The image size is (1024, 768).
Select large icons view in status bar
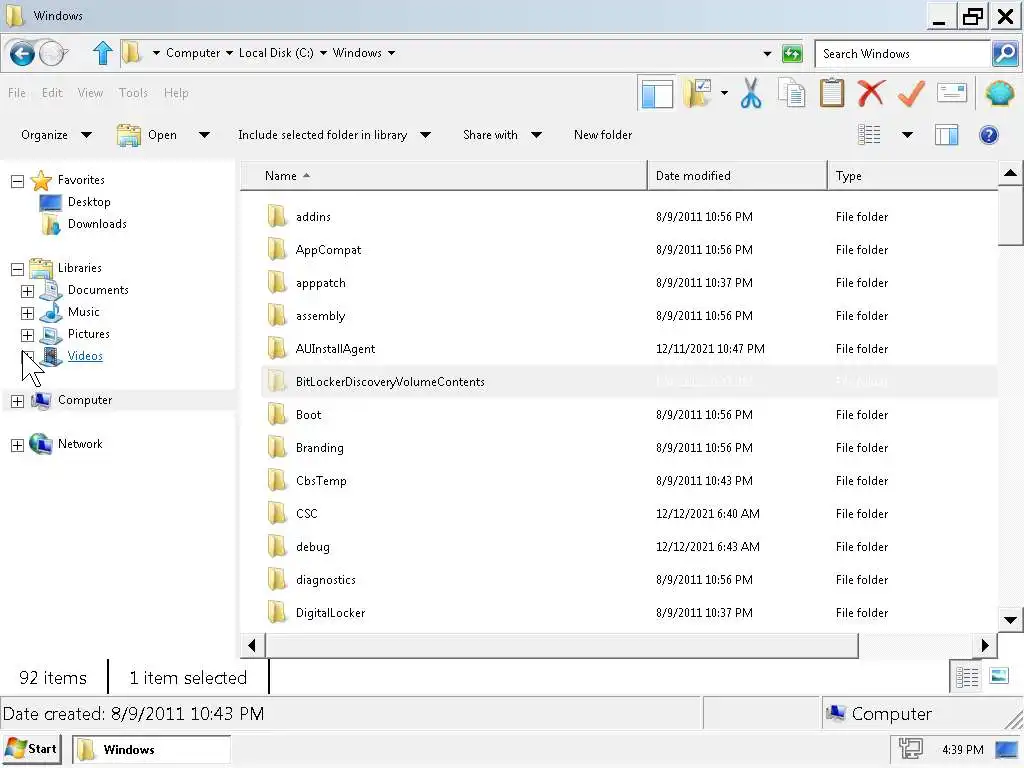pyautogui.click(x=999, y=676)
